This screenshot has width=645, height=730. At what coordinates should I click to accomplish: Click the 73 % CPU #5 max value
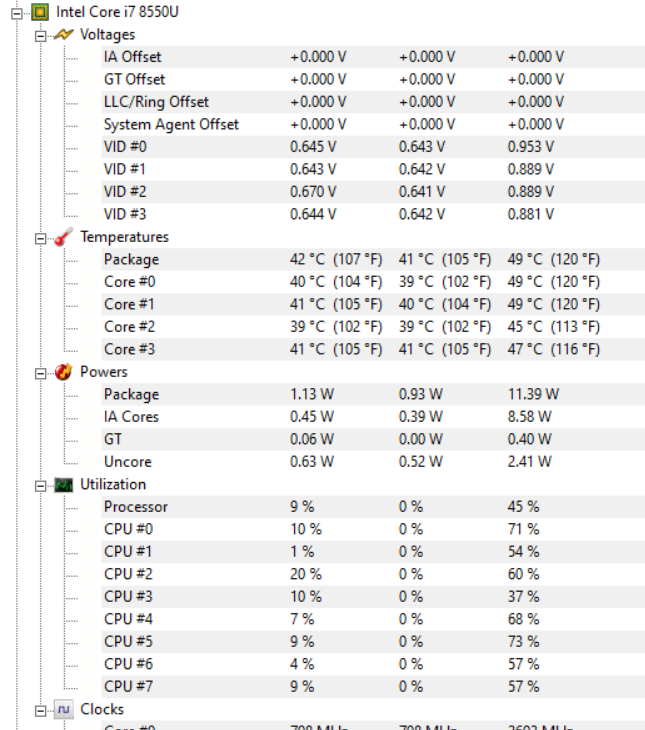click(x=523, y=642)
